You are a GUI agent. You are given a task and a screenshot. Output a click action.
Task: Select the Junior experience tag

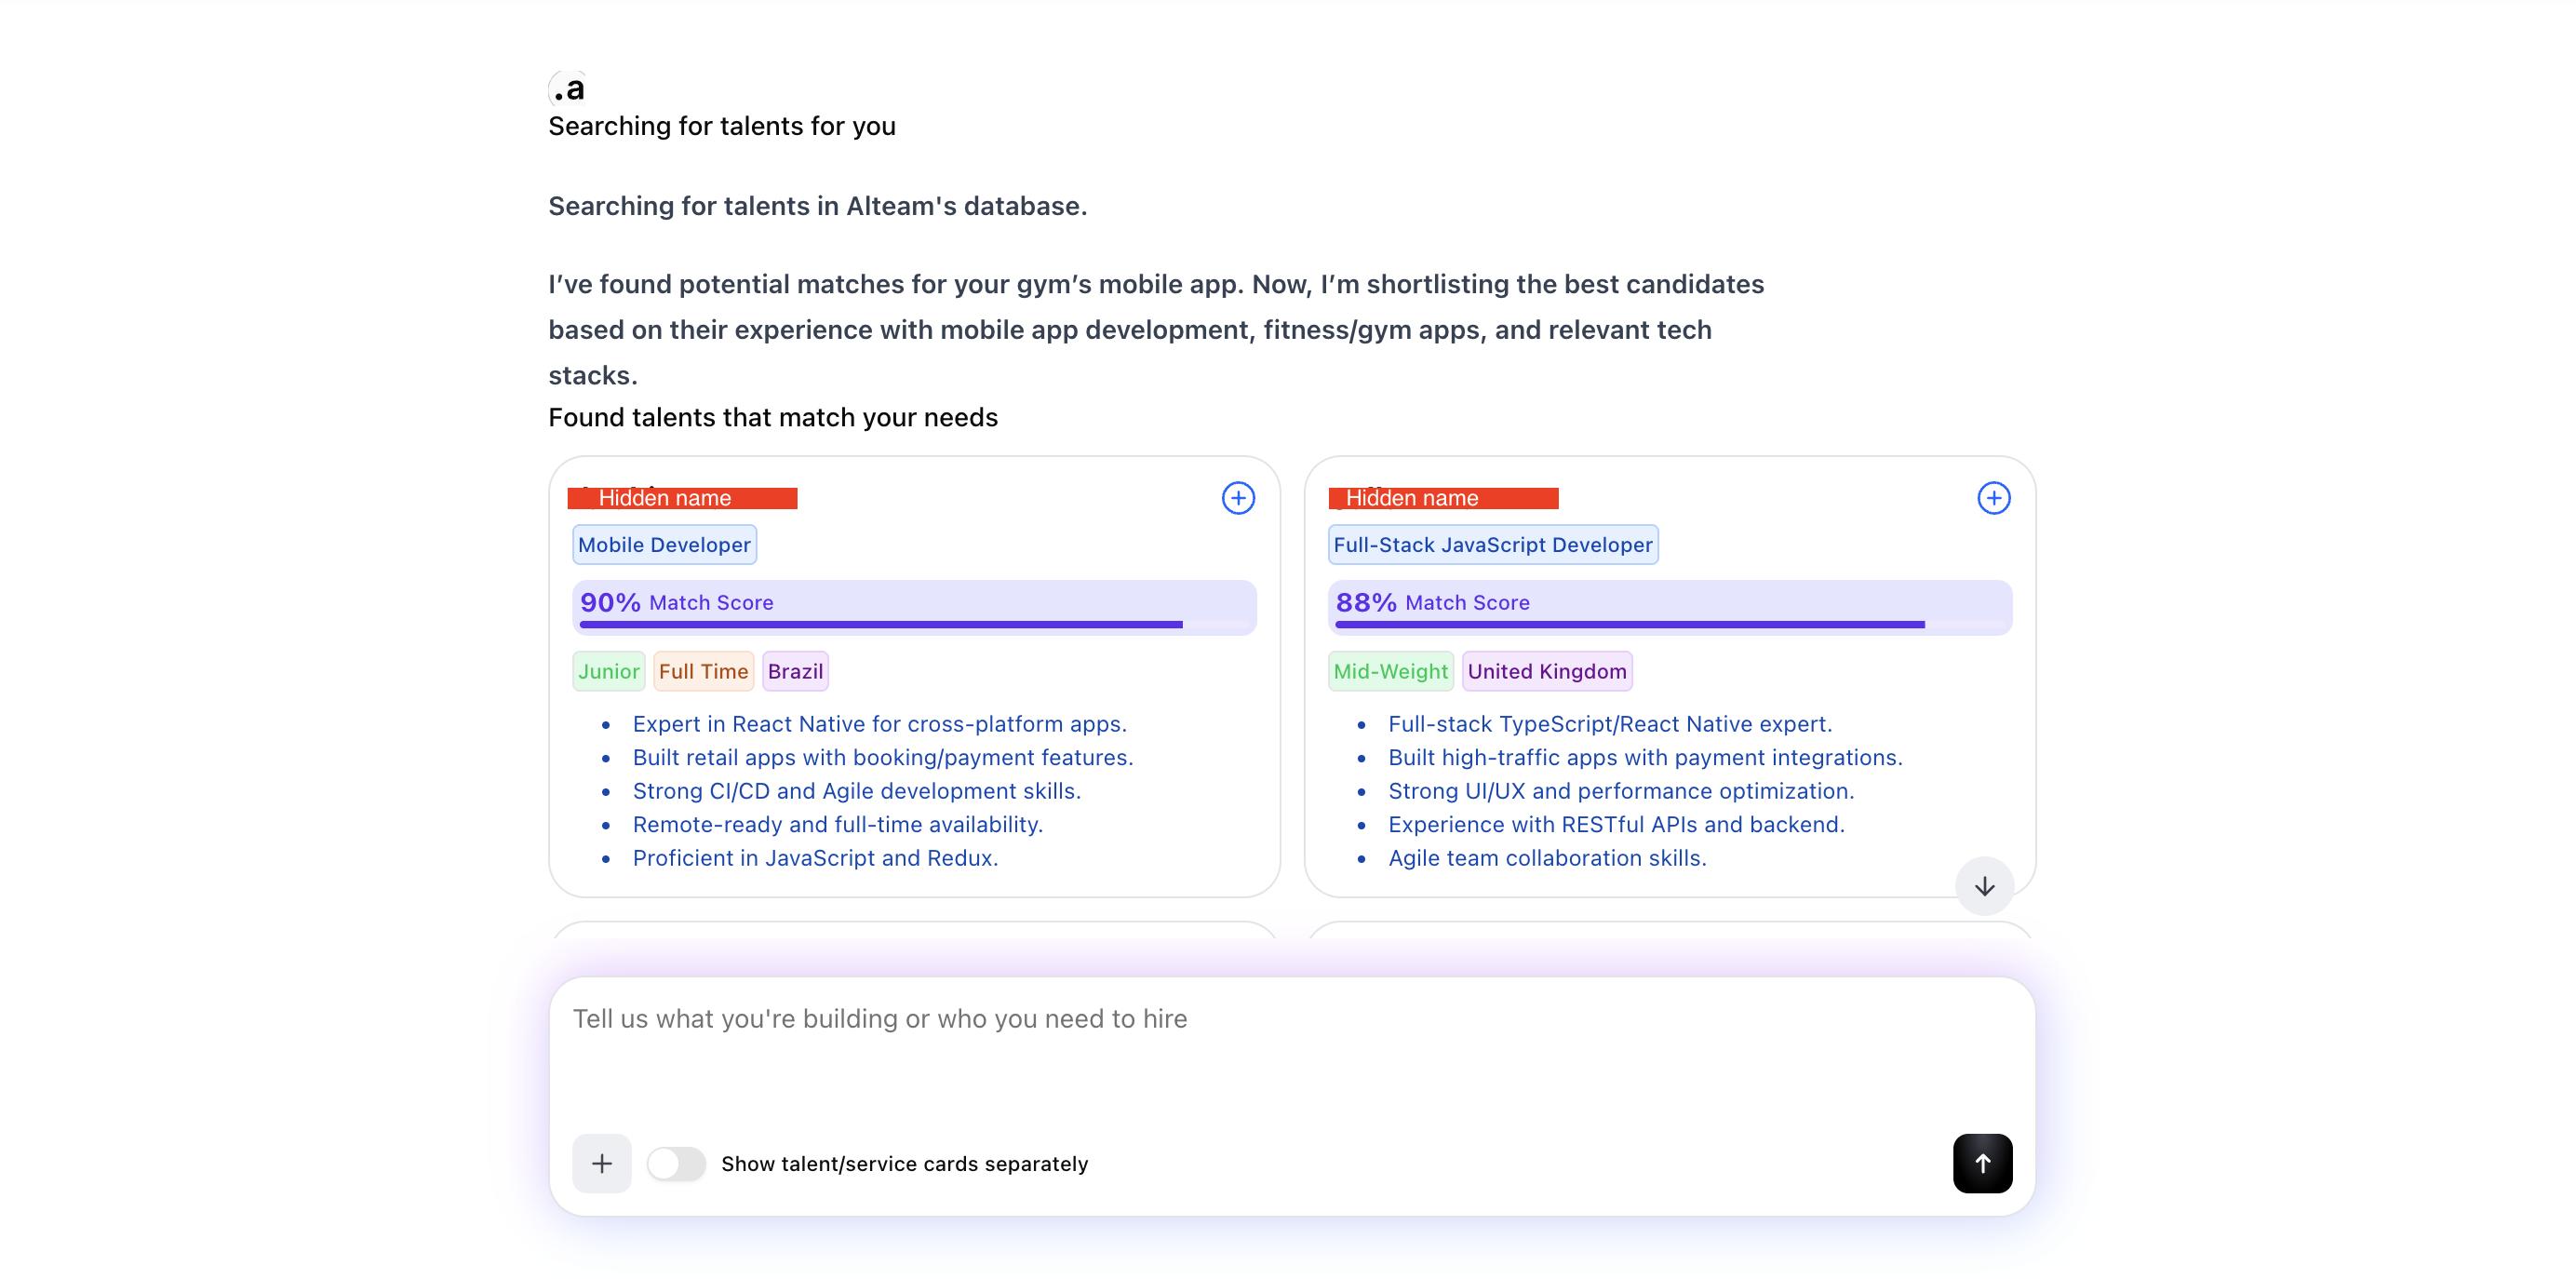(608, 670)
